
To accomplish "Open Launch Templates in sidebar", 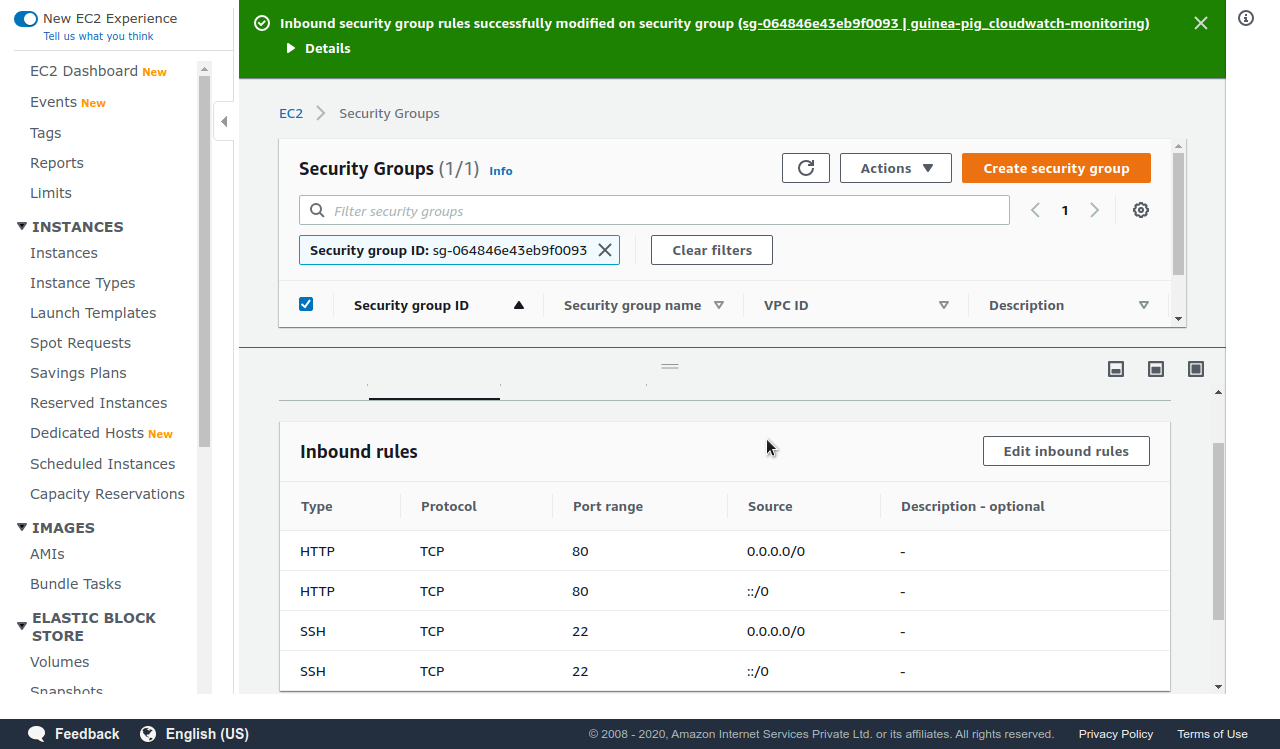I will pyautogui.click(x=93, y=313).
